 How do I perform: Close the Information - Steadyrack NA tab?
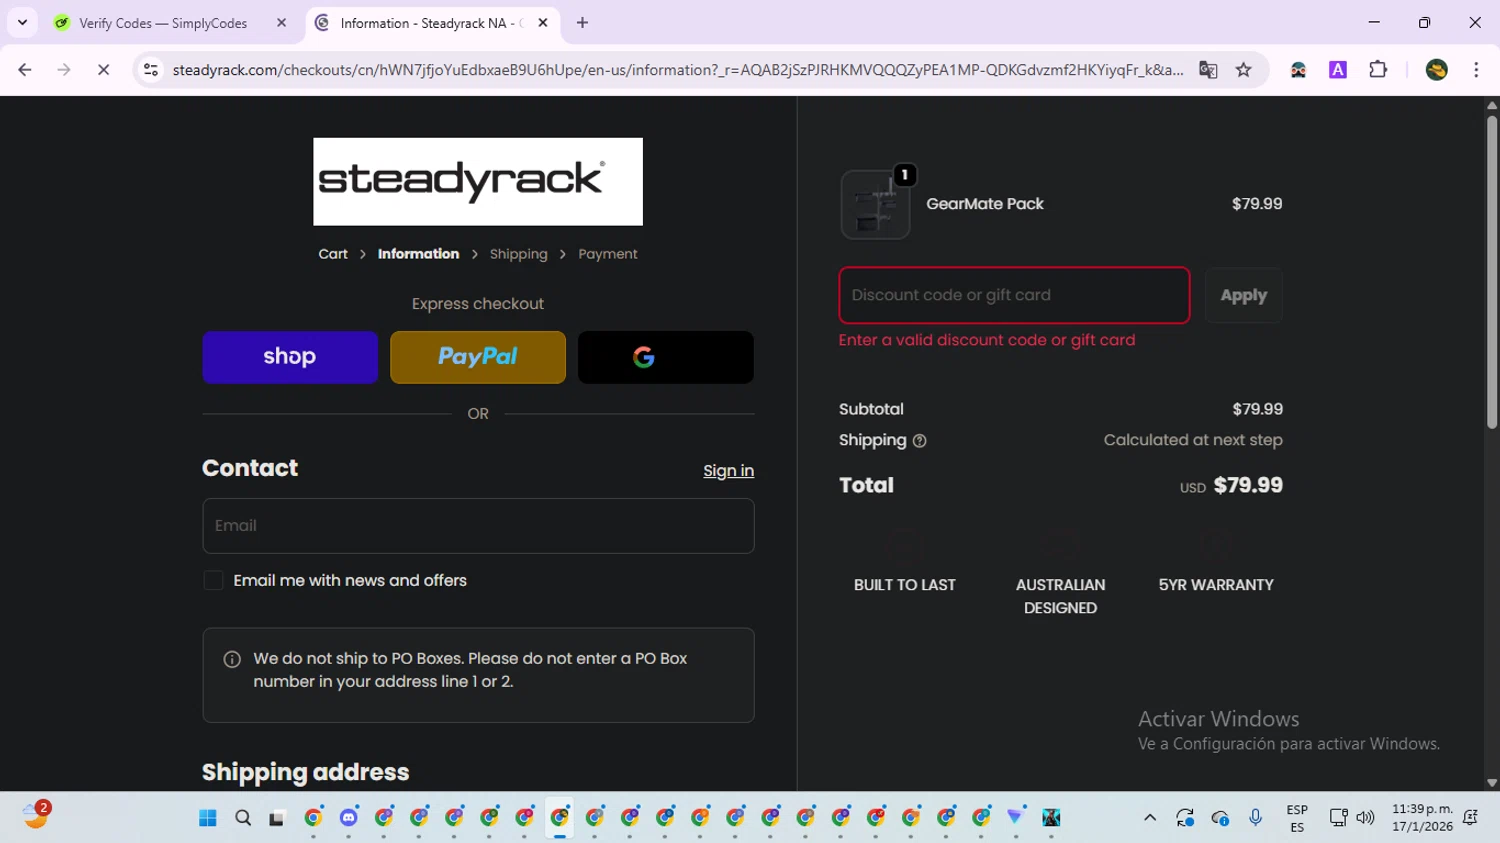[543, 23]
